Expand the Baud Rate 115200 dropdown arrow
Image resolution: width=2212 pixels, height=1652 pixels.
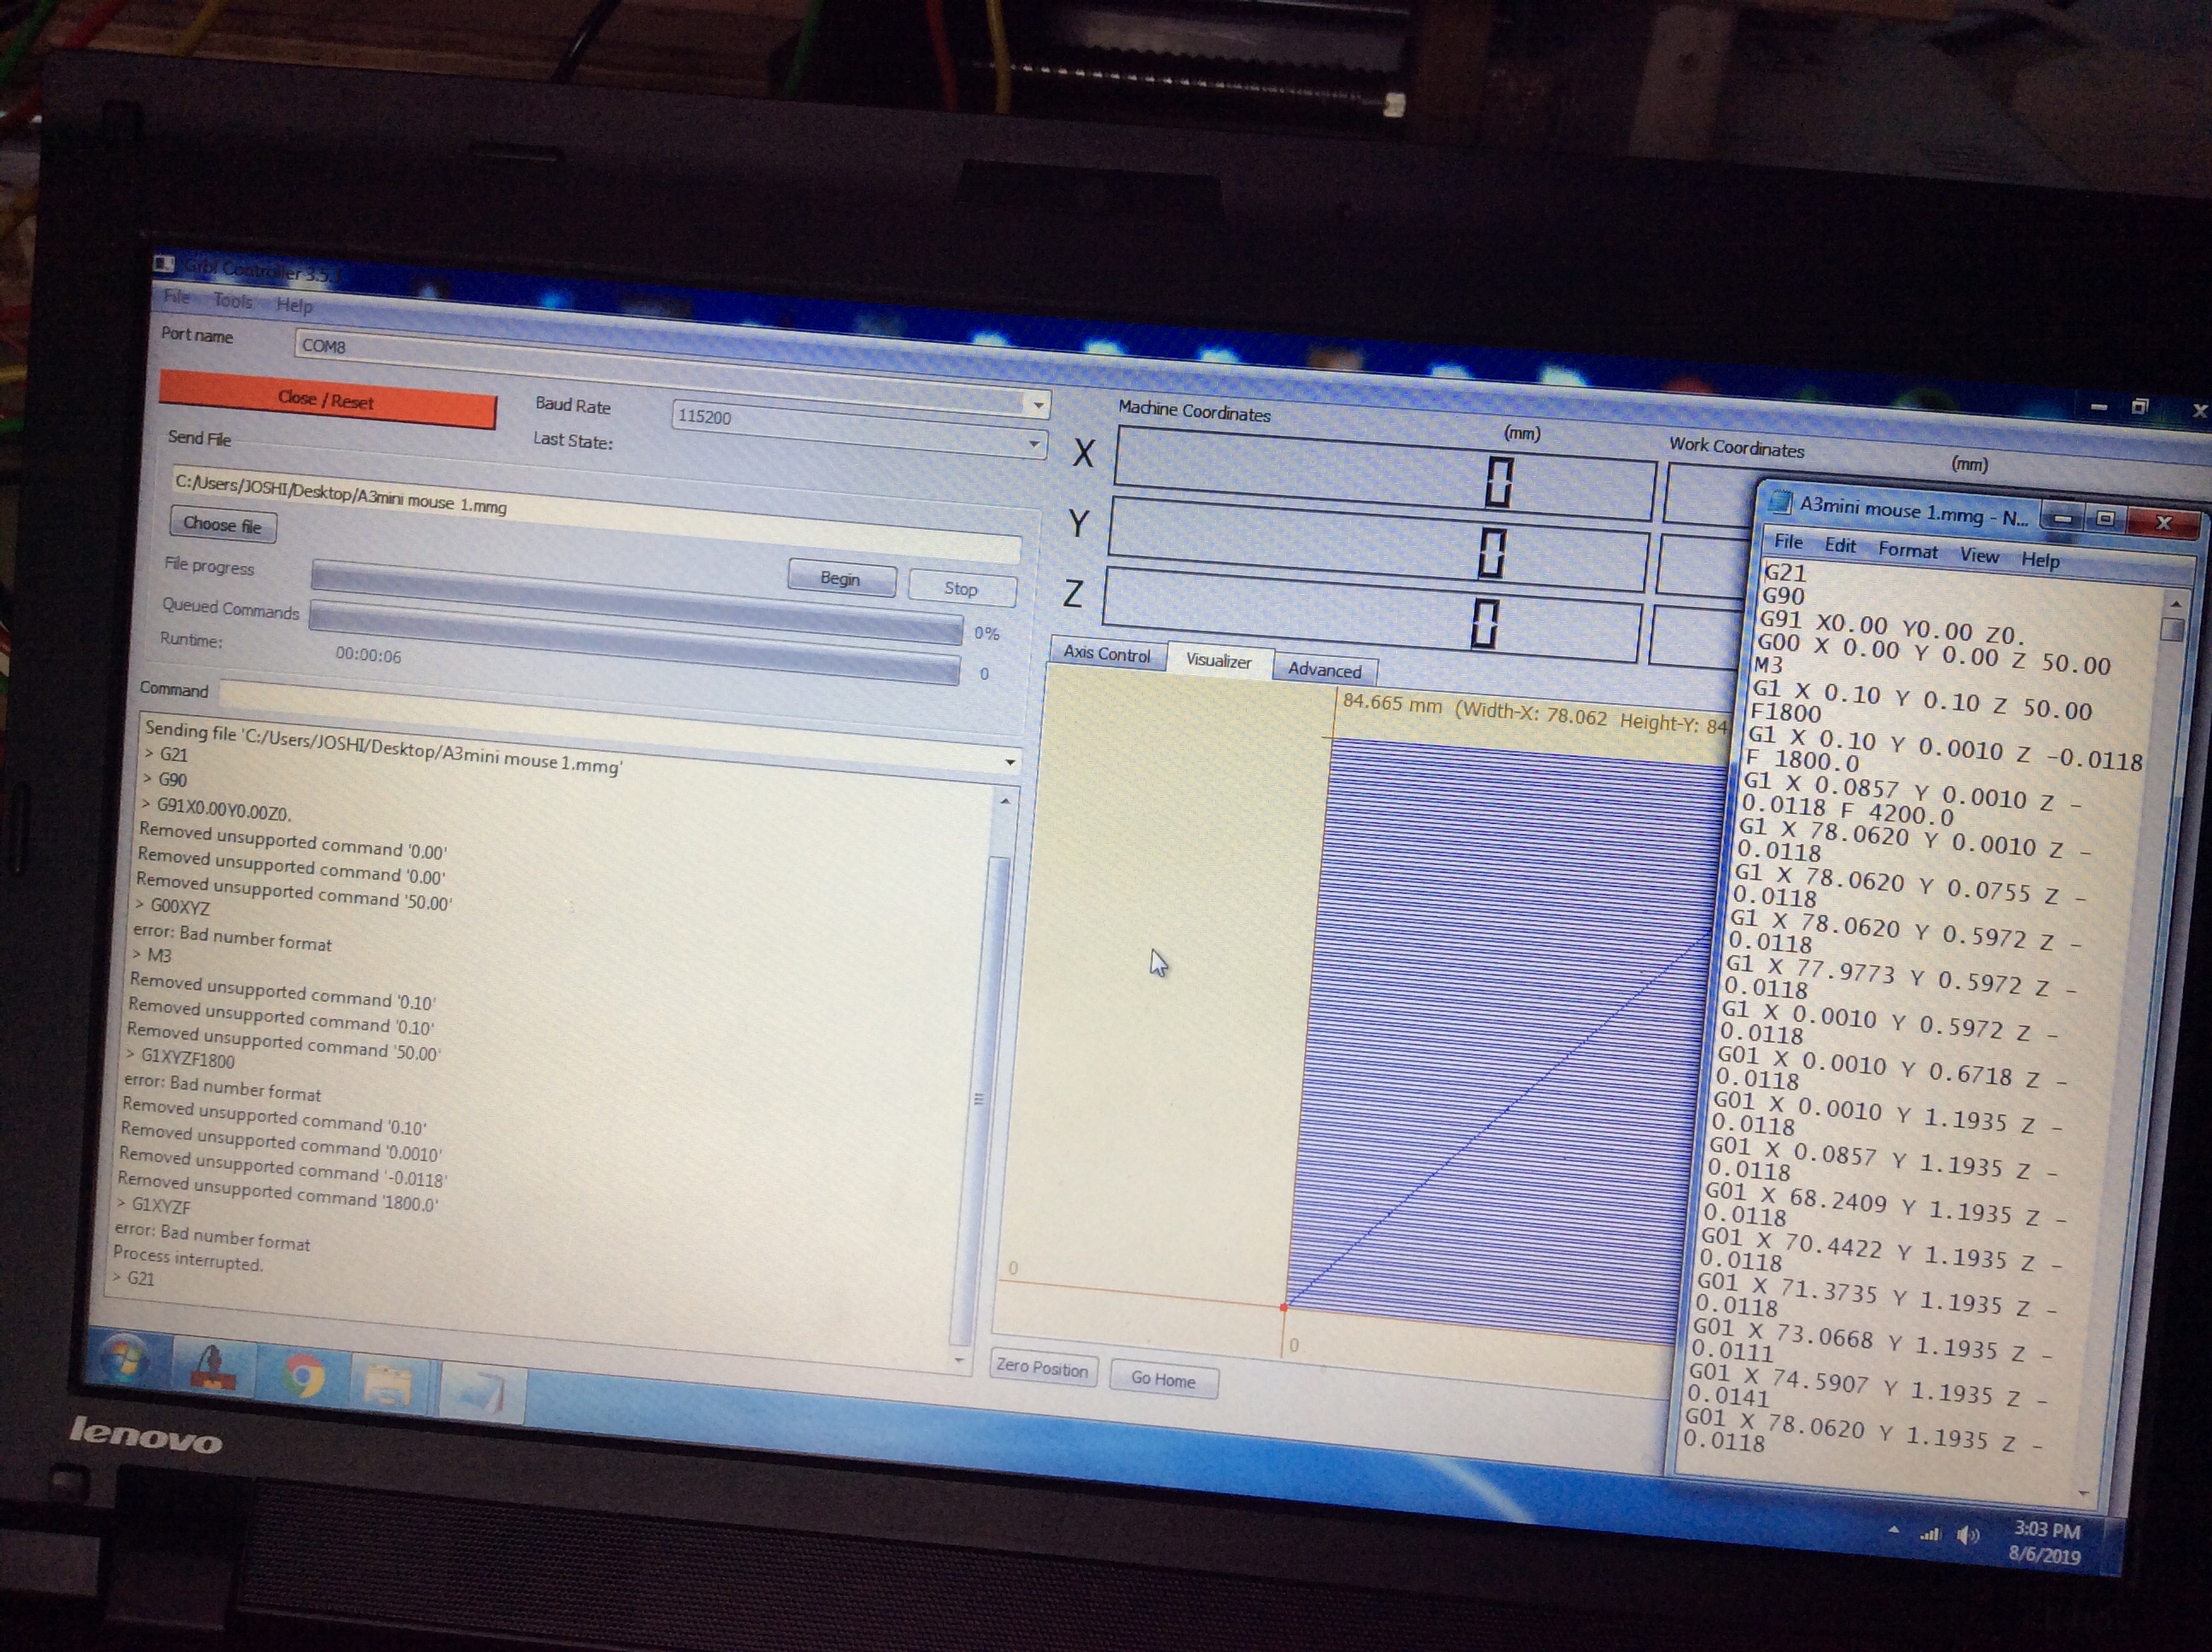[x=1038, y=405]
